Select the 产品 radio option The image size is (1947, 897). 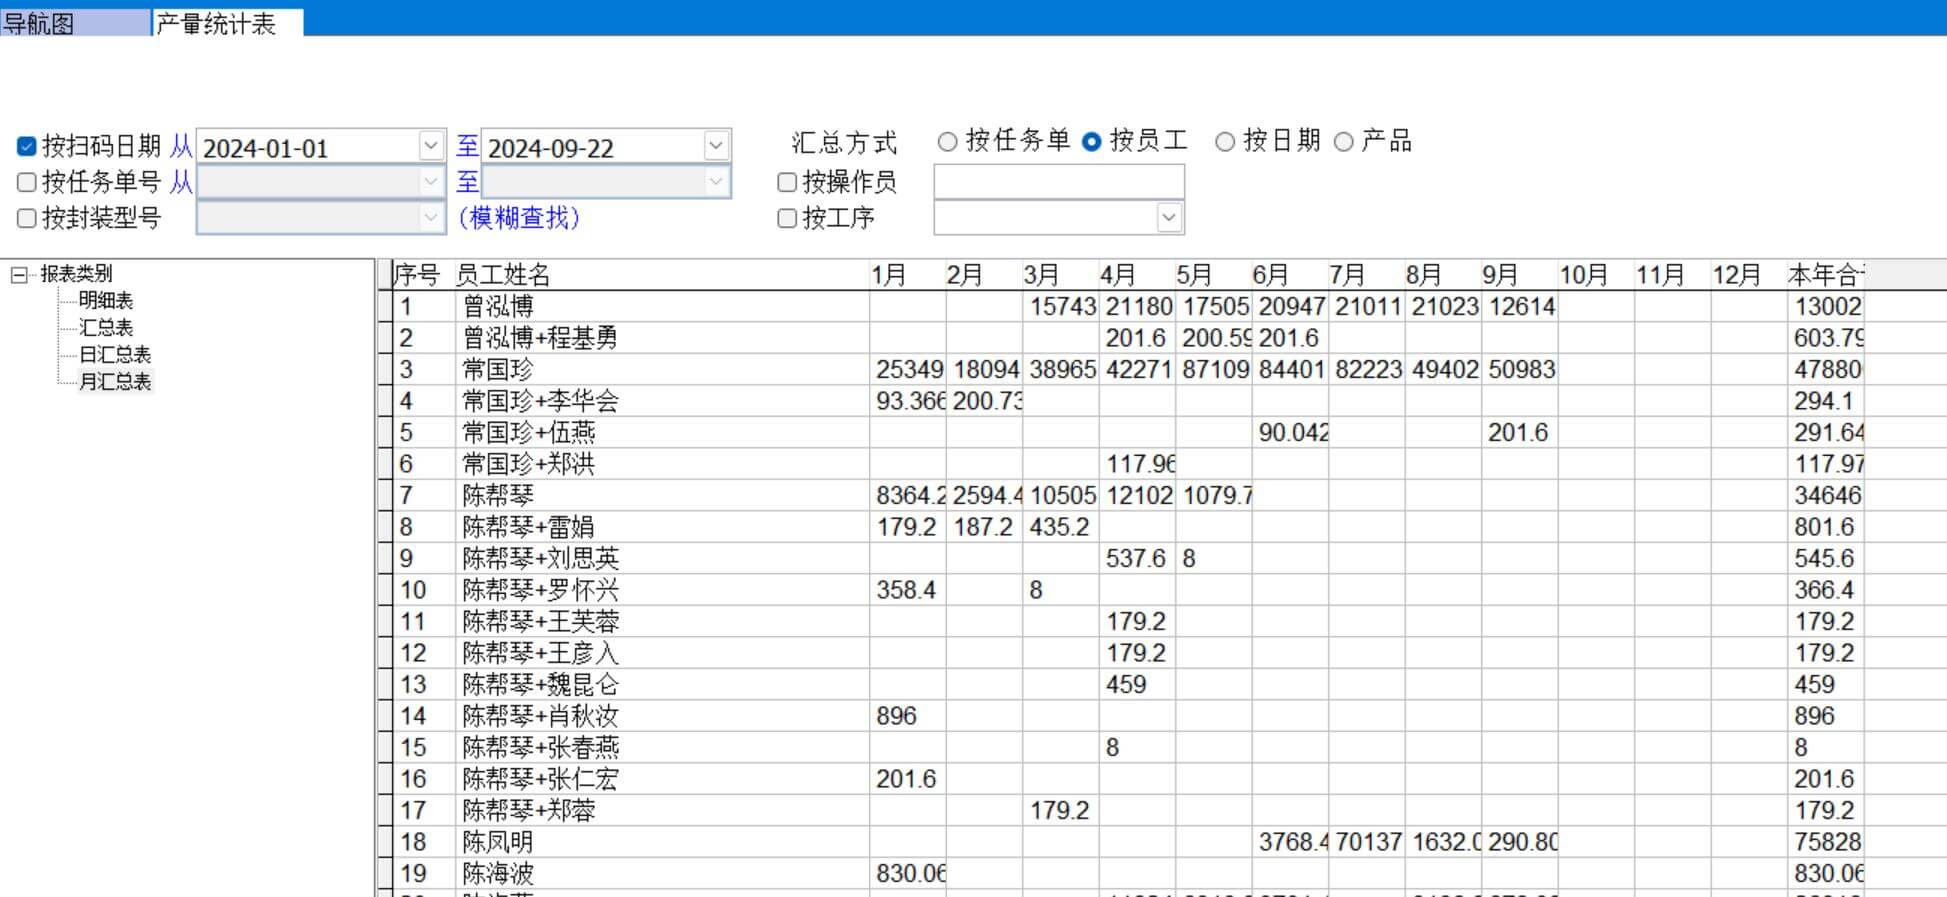click(1344, 142)
